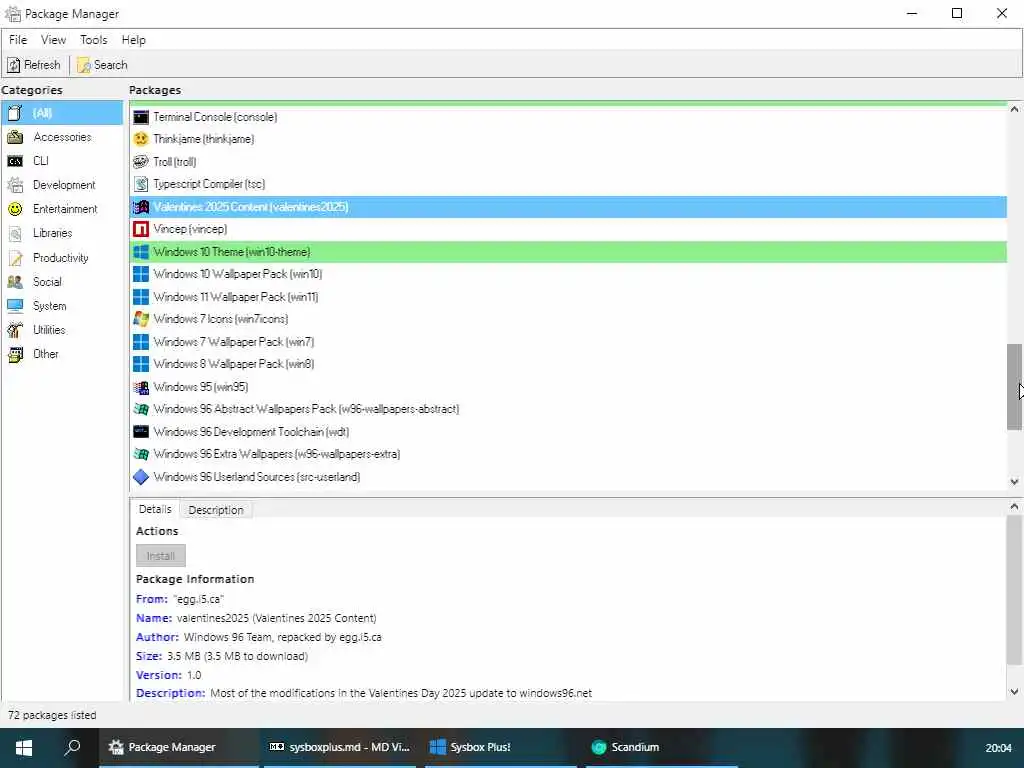Click details pane scroll up arrow
The image size is (1024, 768).
click(1014, 506)
